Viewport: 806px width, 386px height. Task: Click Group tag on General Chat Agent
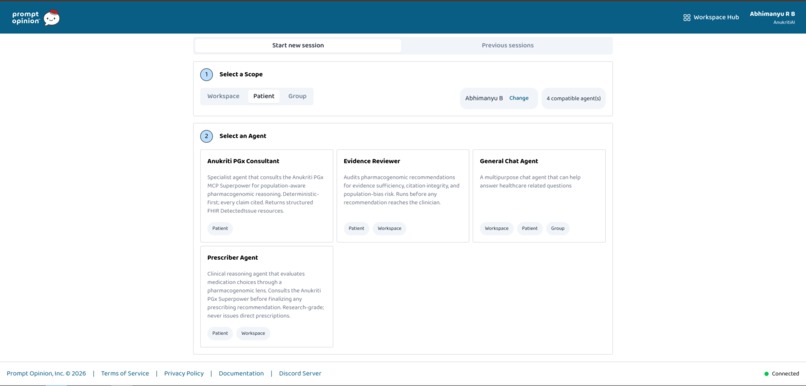558,229
